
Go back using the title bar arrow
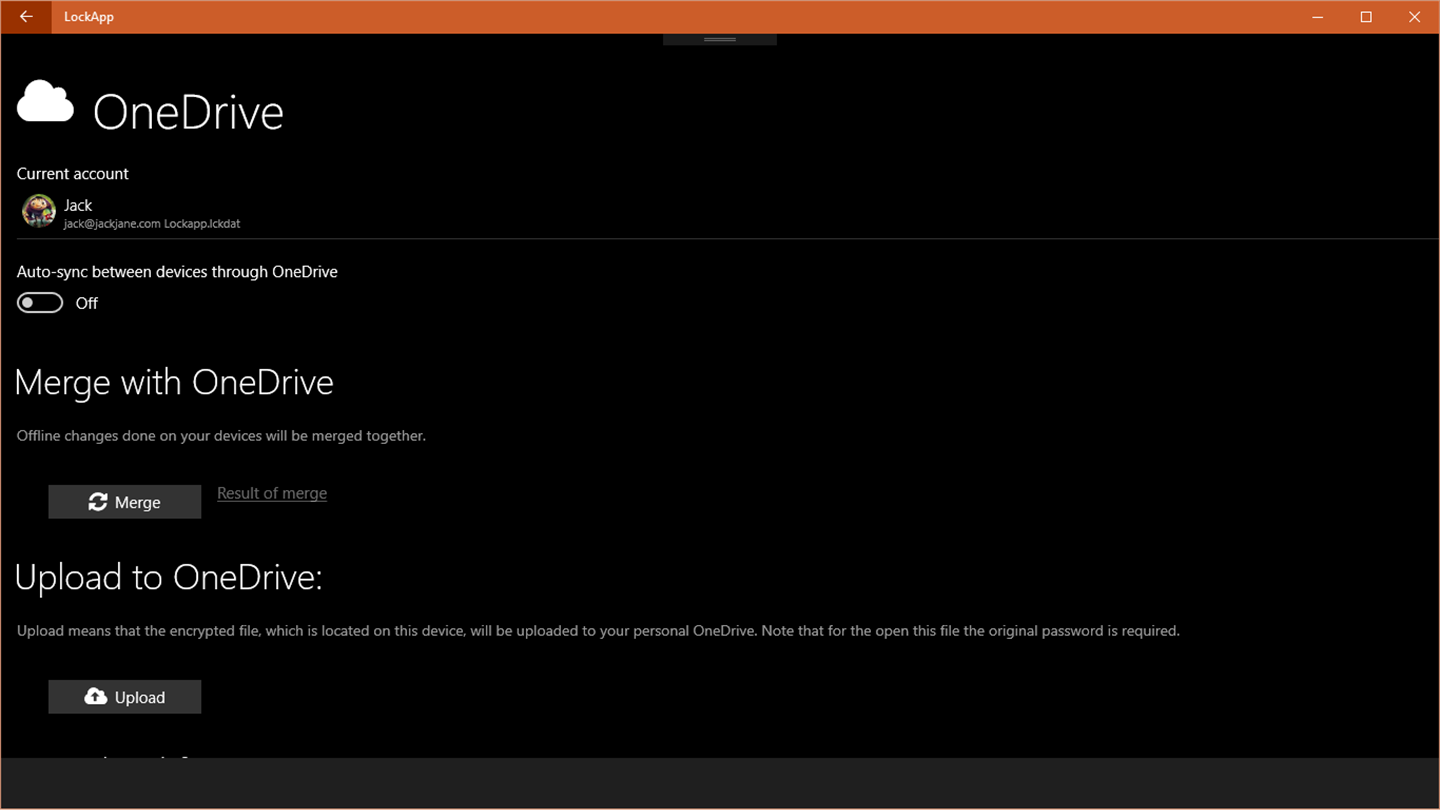[26, 17]
